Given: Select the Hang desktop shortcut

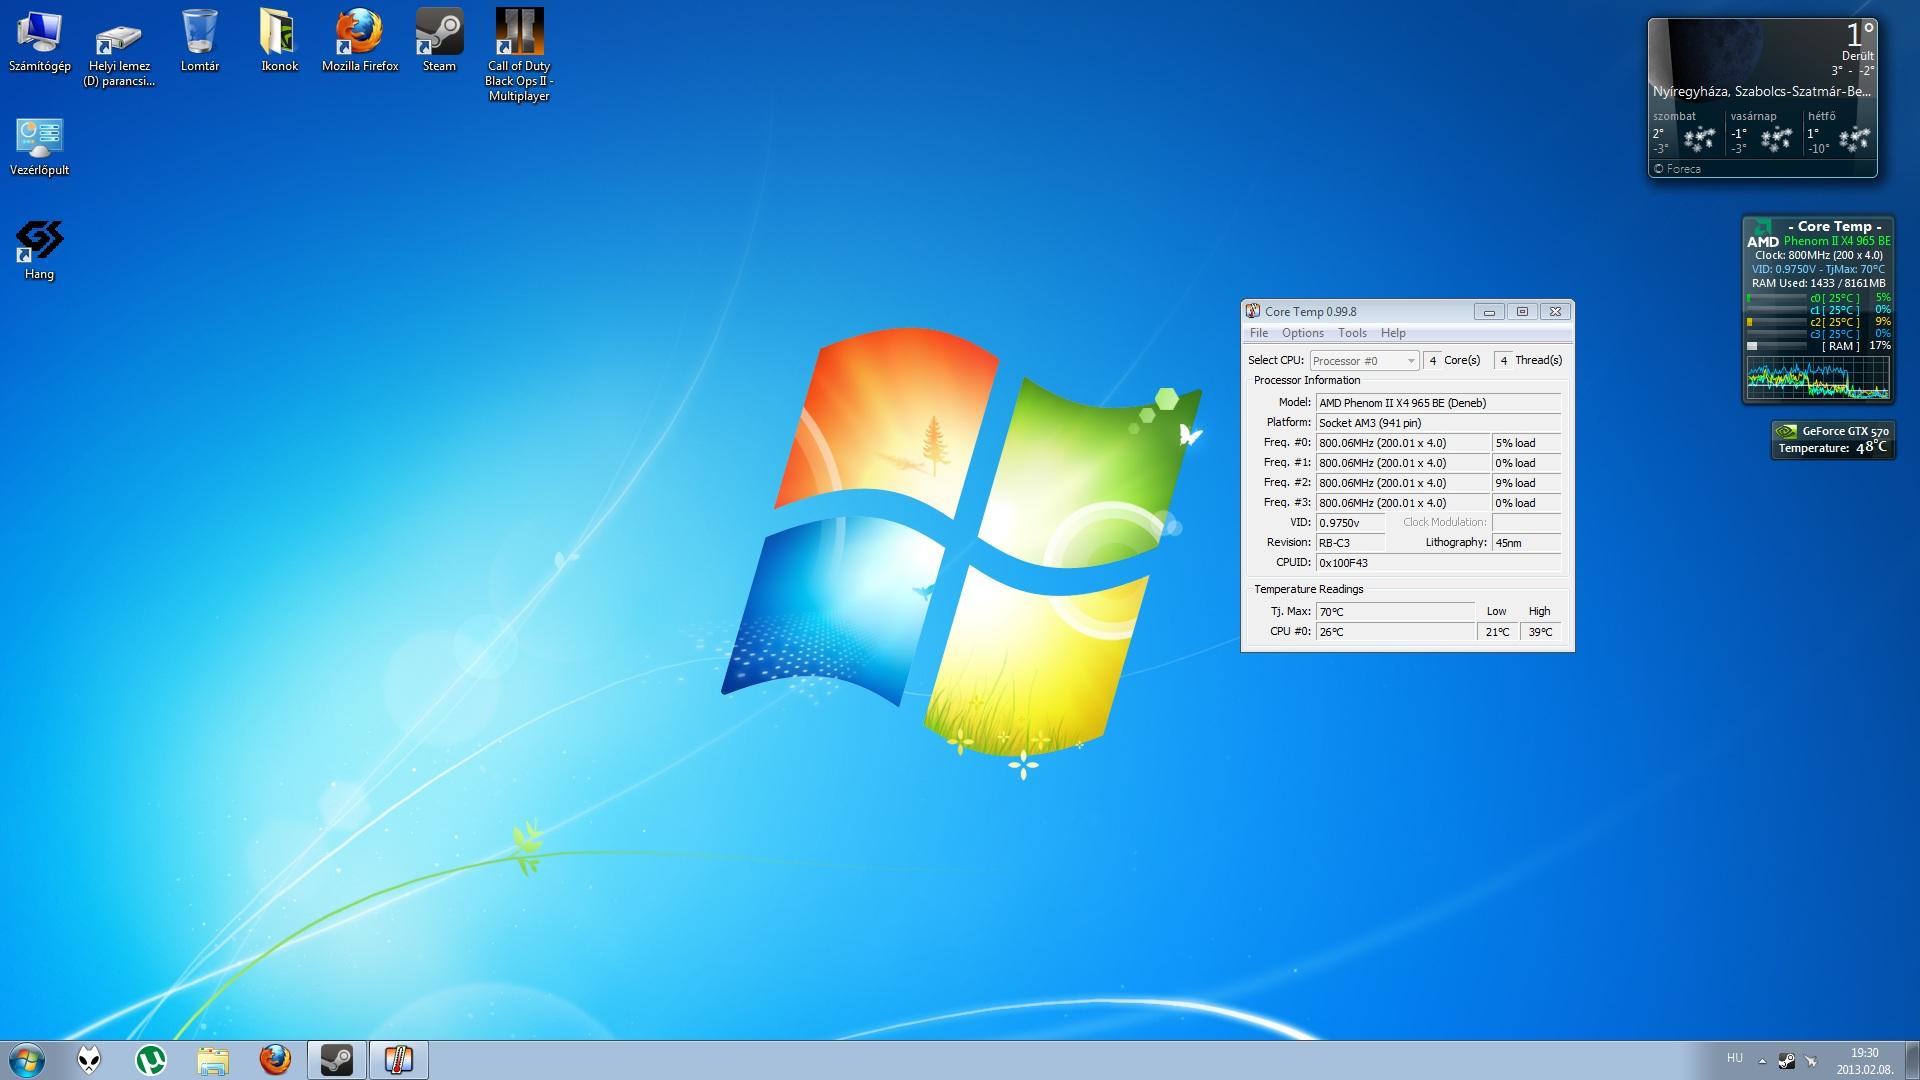Looking at the screenshot, I should pyautogui.click(x=40, y=251).
